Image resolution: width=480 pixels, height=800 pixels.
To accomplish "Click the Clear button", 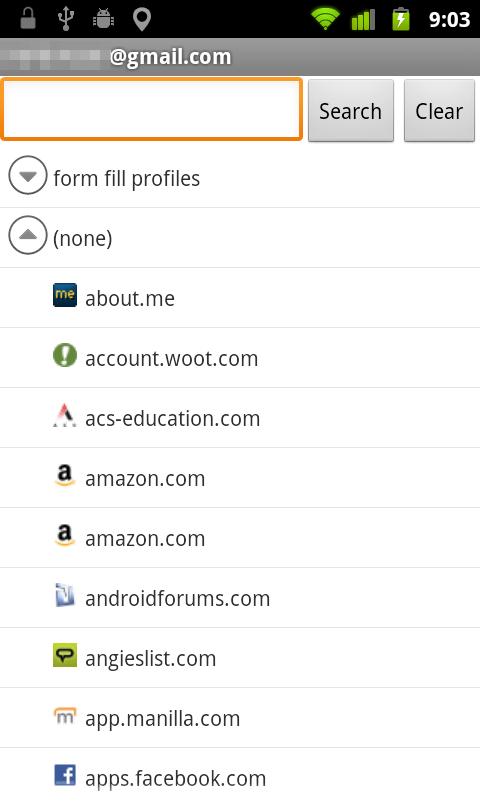I will click(439, 110).
